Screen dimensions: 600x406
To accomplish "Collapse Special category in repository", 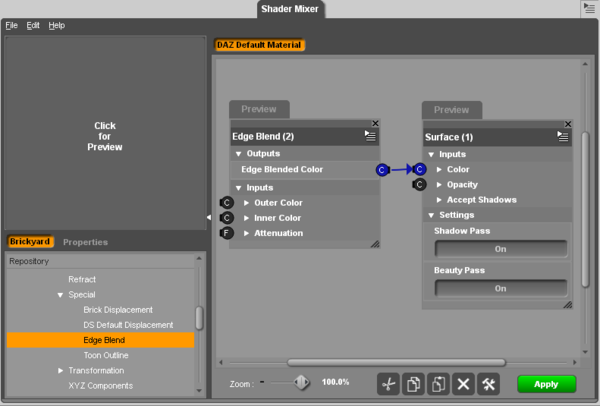I will pos(60,295).
